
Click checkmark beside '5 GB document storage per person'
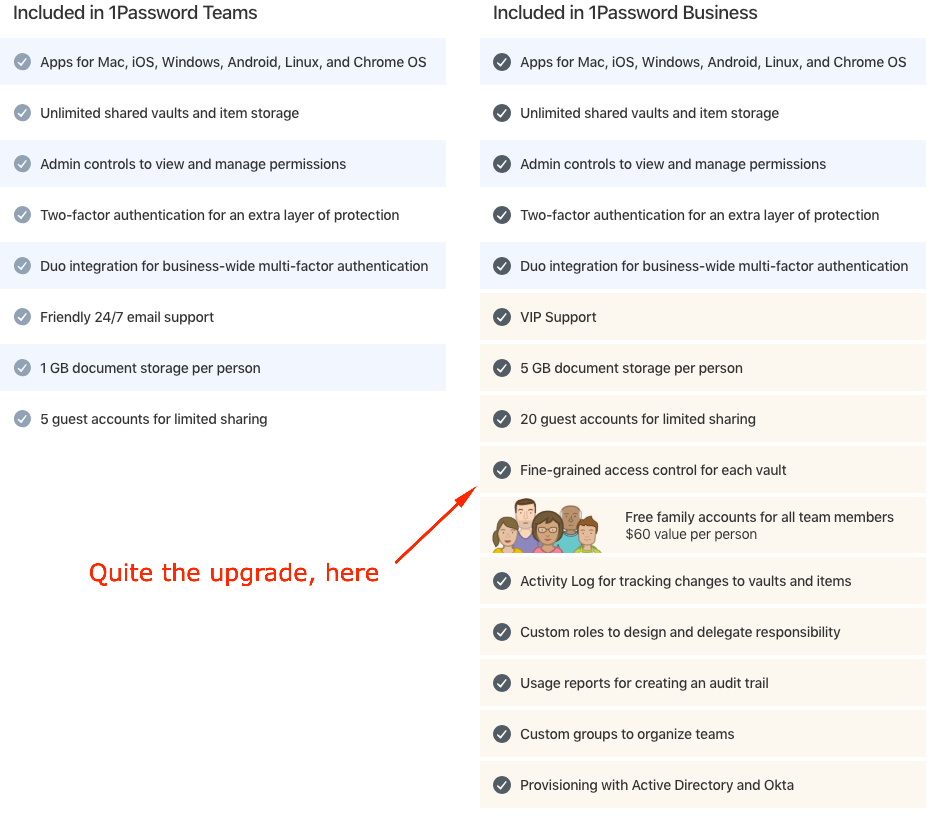click(x=502, y=367)
